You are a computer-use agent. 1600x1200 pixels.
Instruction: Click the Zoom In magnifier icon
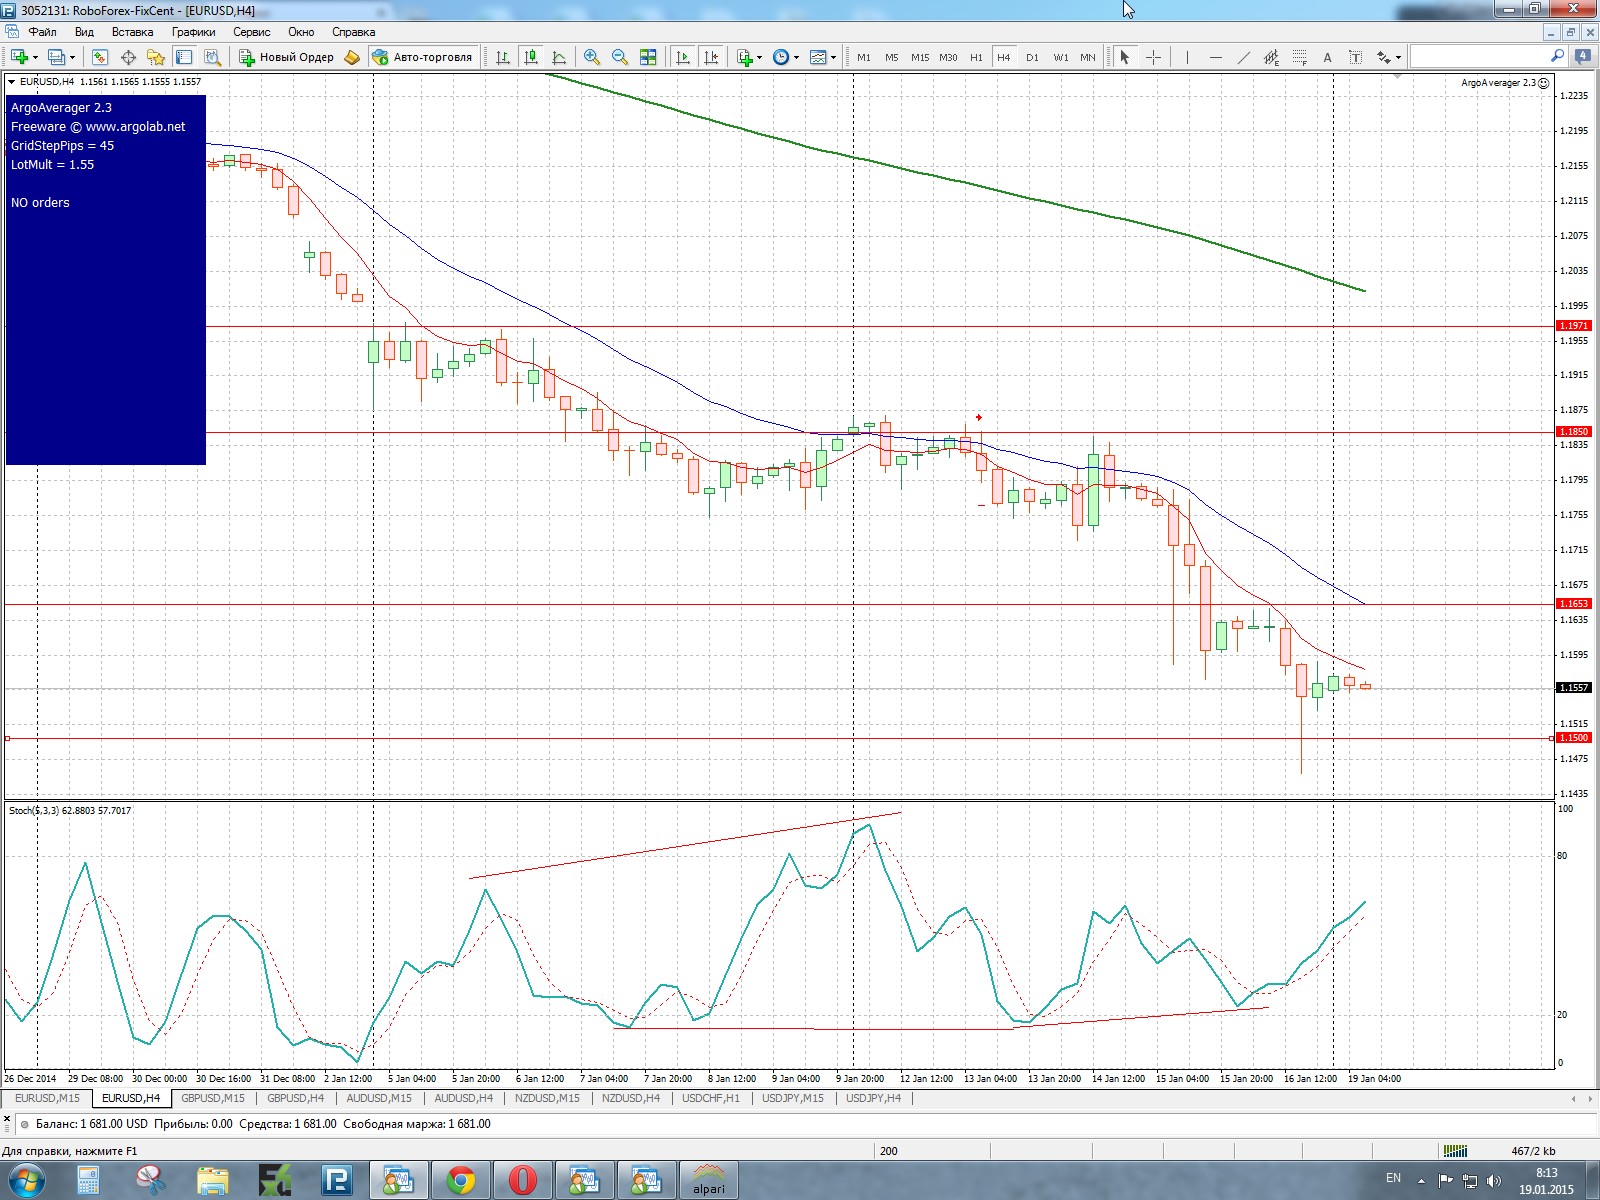click(x=592, y=57)
